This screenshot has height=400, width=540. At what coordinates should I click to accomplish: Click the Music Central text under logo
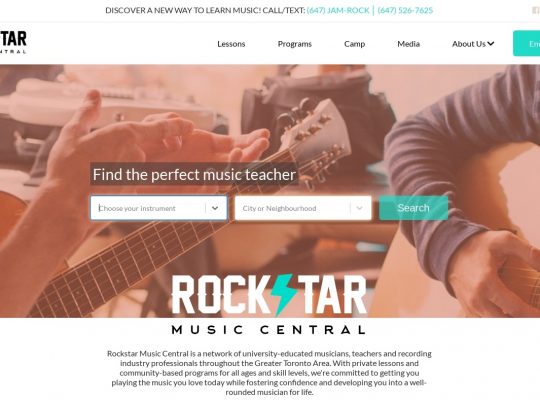268,330
